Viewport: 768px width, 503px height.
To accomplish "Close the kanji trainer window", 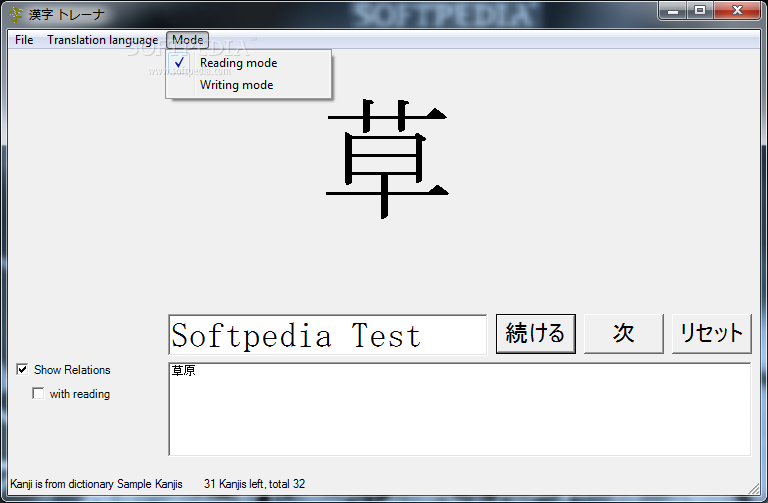I will (x=737, y=11).
